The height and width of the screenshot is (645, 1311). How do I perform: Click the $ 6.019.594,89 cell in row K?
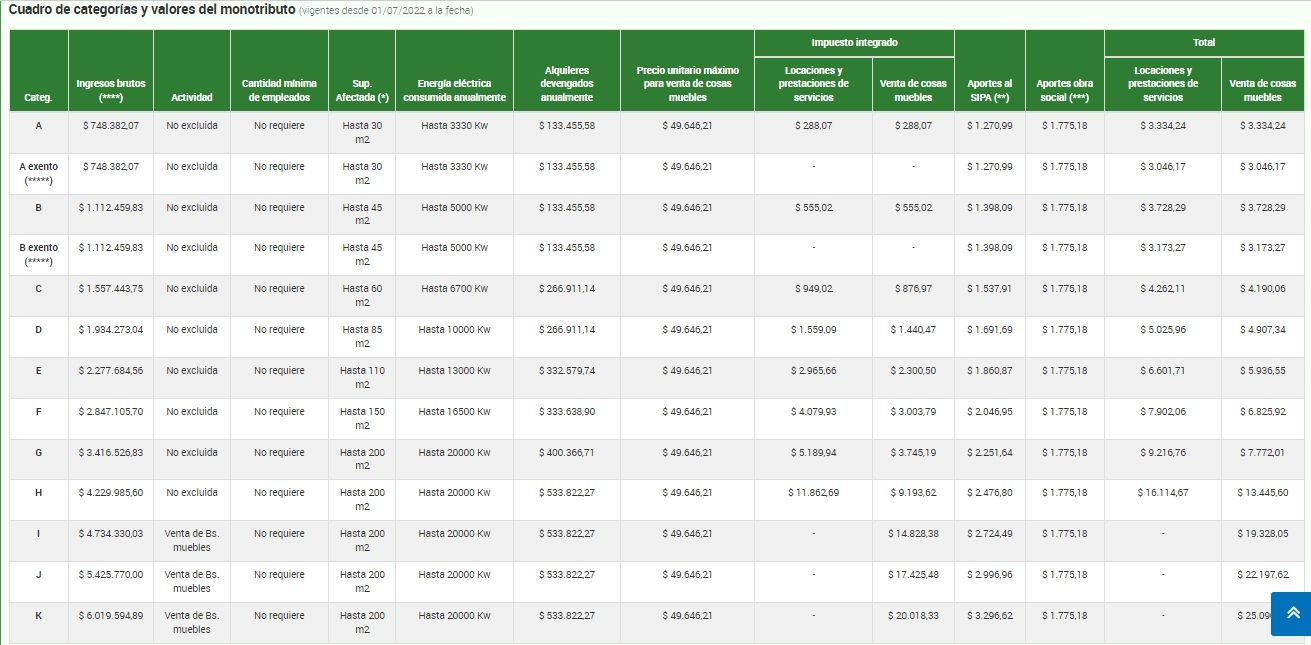(111, 616)
